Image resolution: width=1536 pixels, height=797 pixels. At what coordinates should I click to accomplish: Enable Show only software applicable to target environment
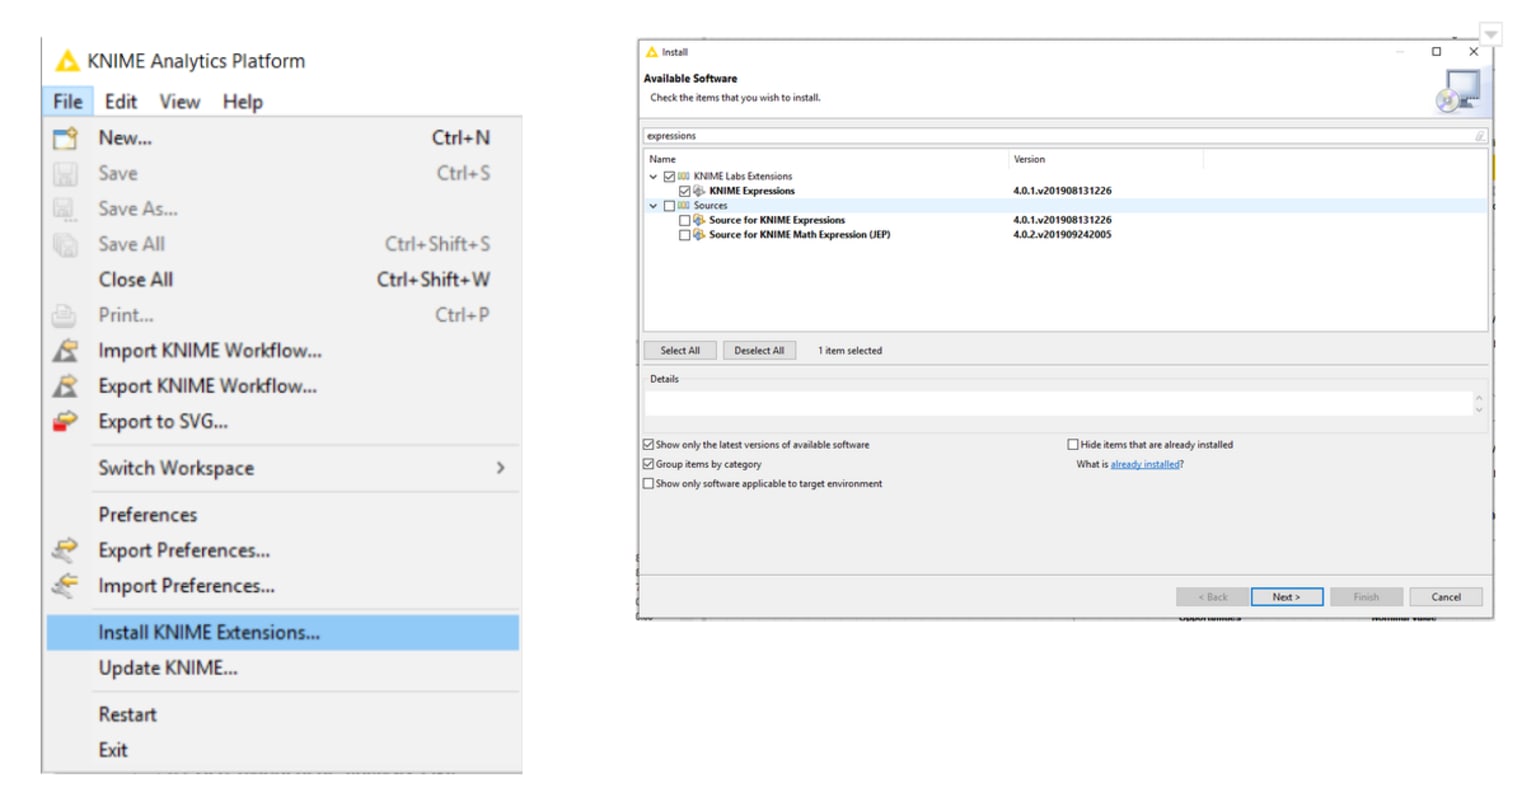648,484
